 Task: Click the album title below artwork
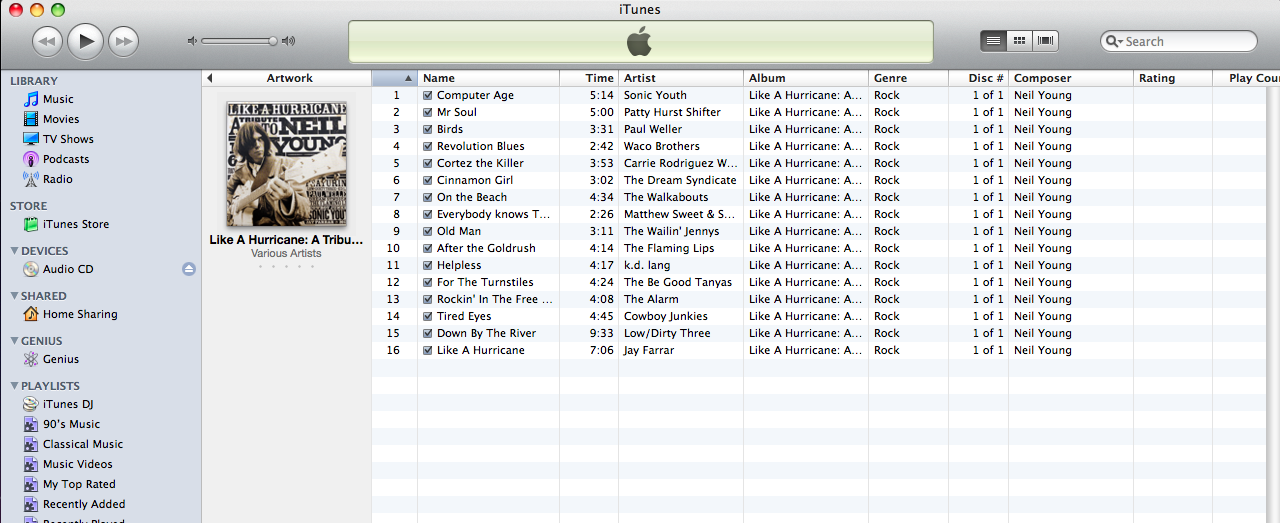(286, 240)
